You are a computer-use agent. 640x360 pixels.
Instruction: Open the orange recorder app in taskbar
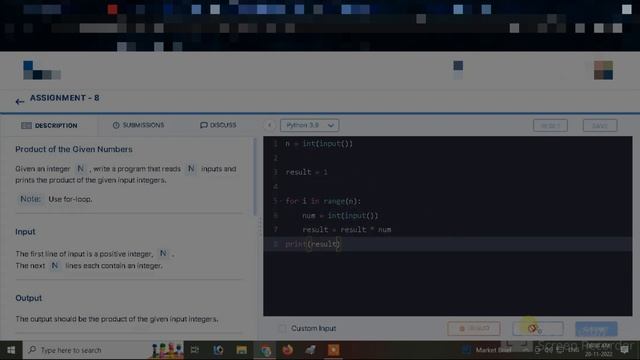333,350
